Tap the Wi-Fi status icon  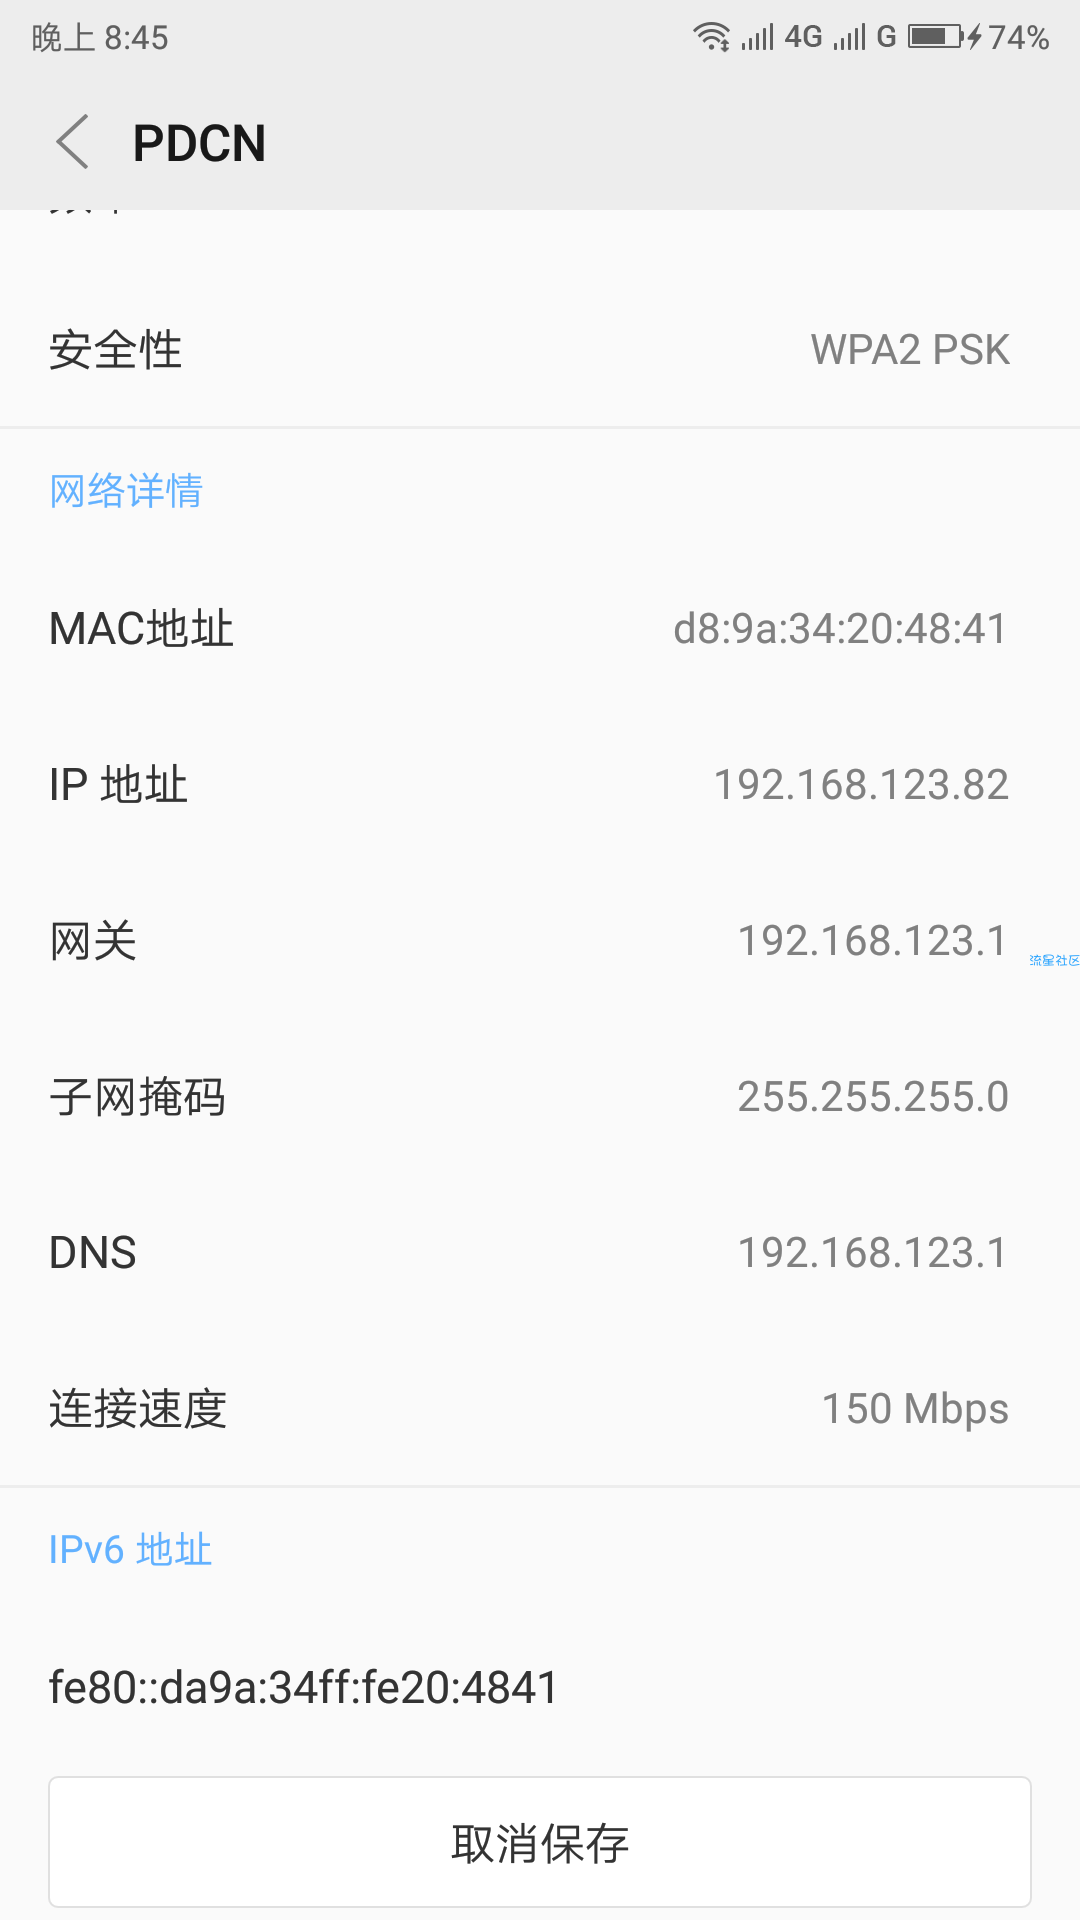711,37
